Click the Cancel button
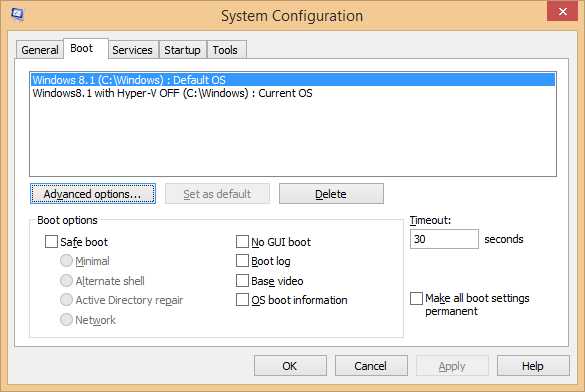Image resolution: width=585 pixels, height=392 pixels. point(371,366)
